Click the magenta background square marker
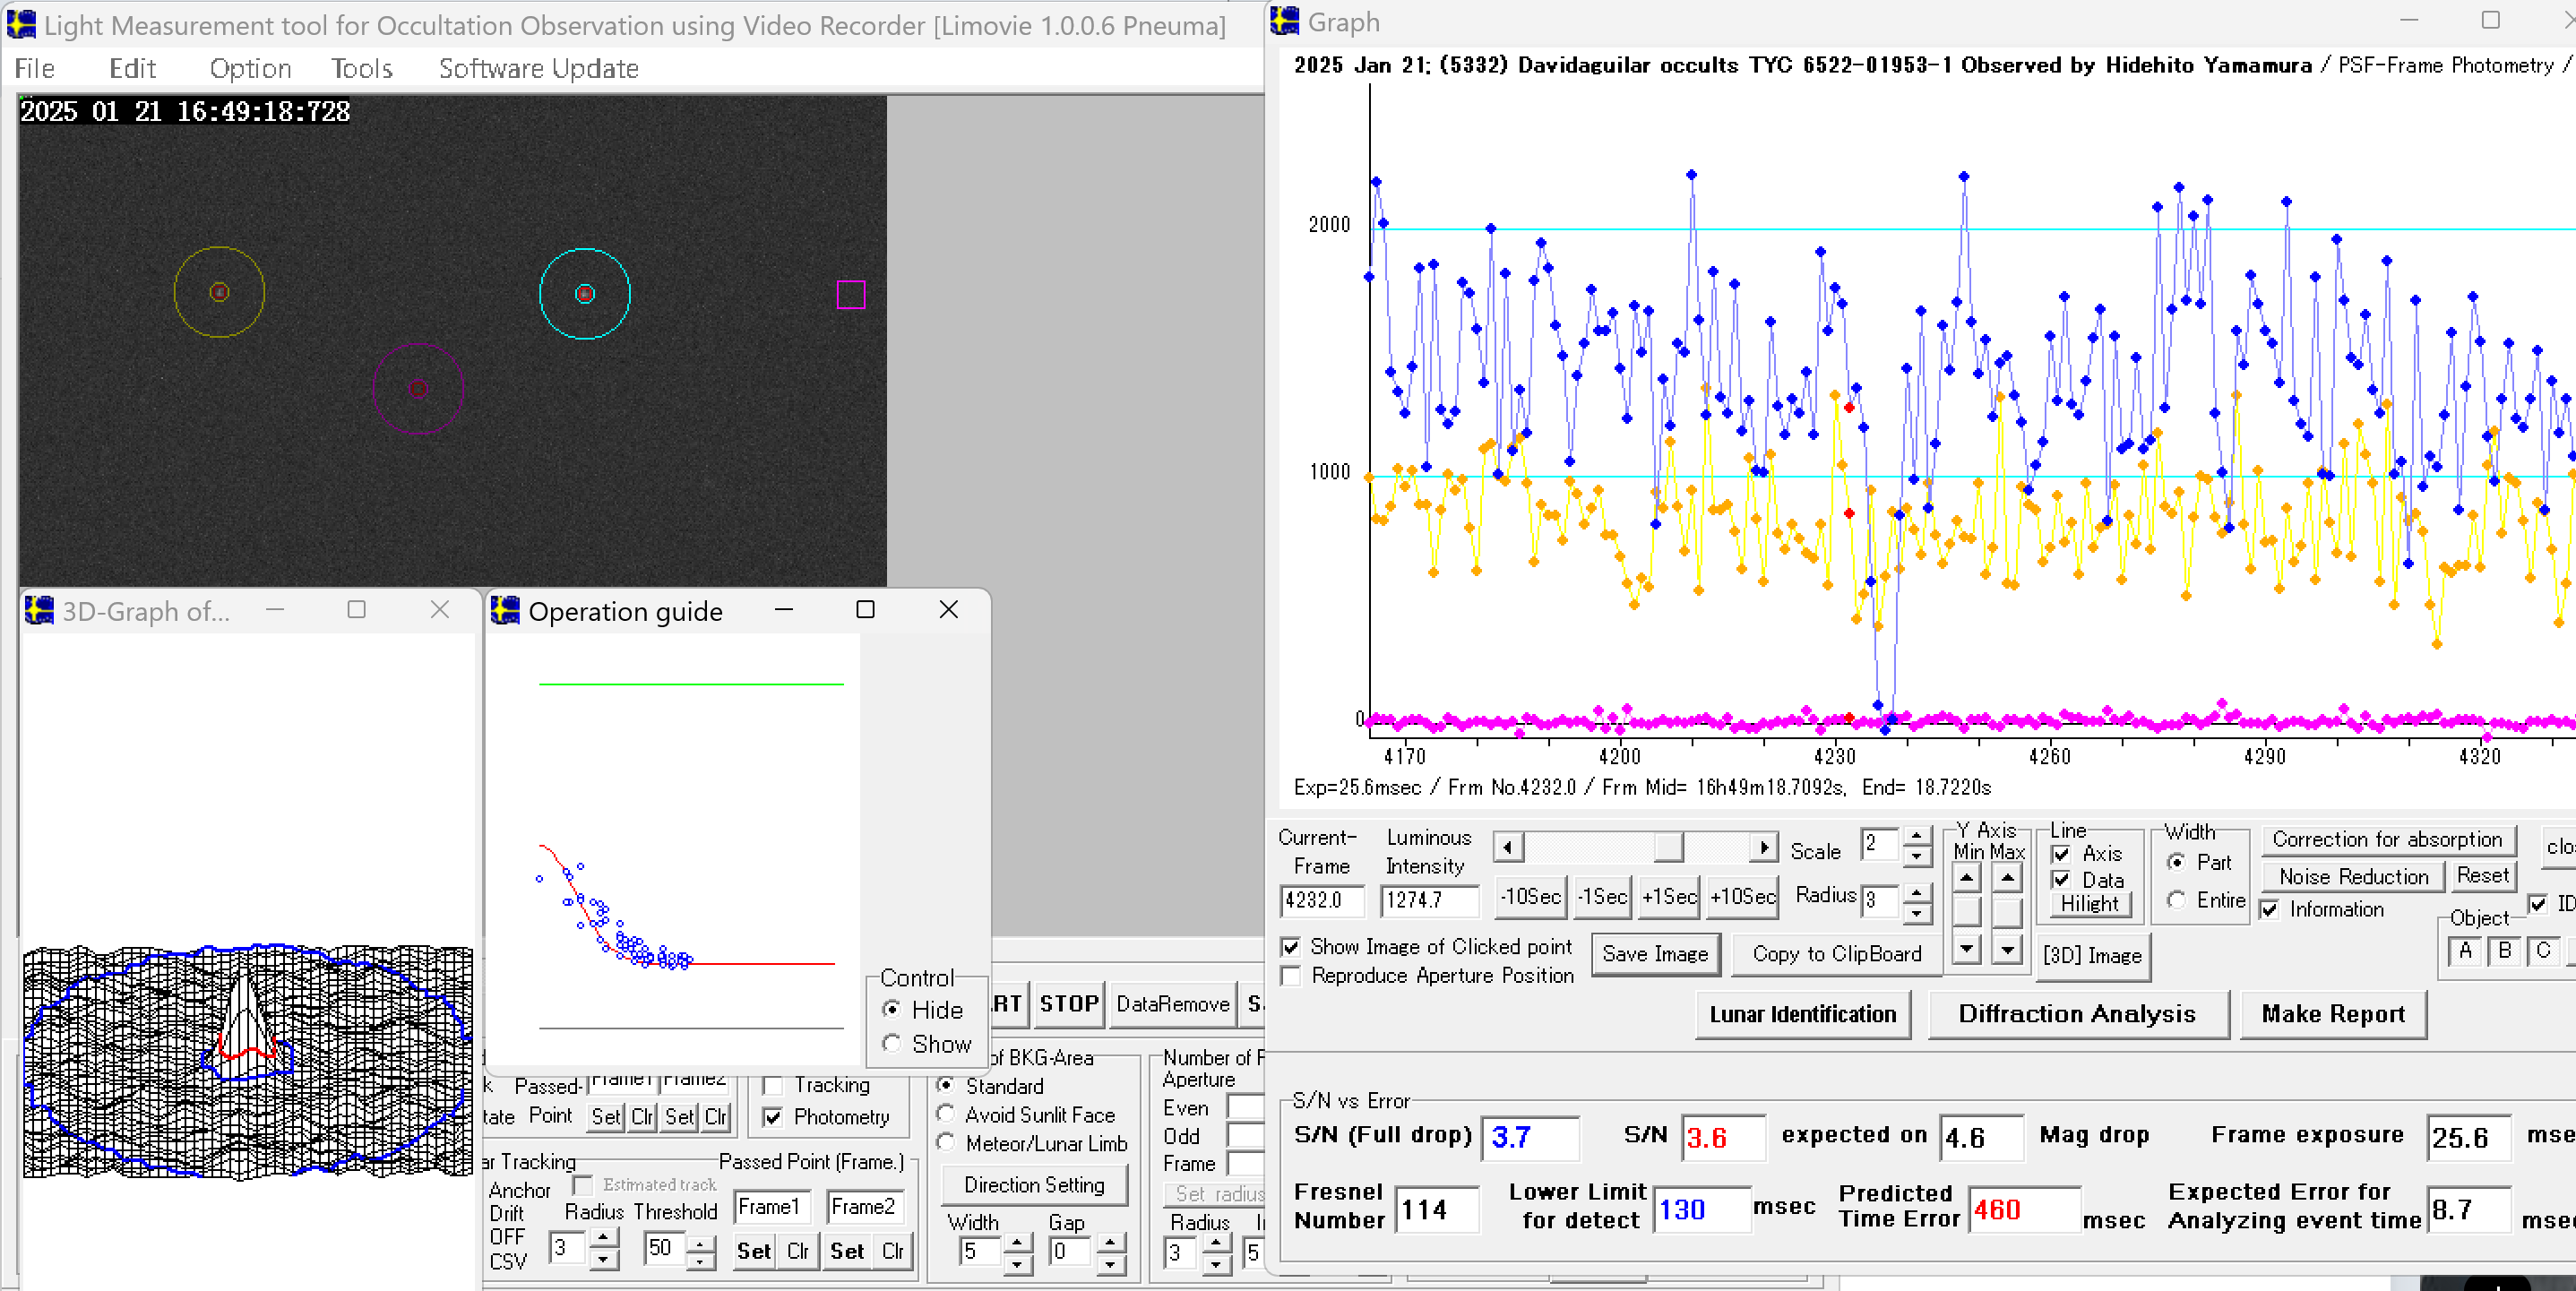The width and height of the screenshot is (2576, 1291). coord(850,294)
